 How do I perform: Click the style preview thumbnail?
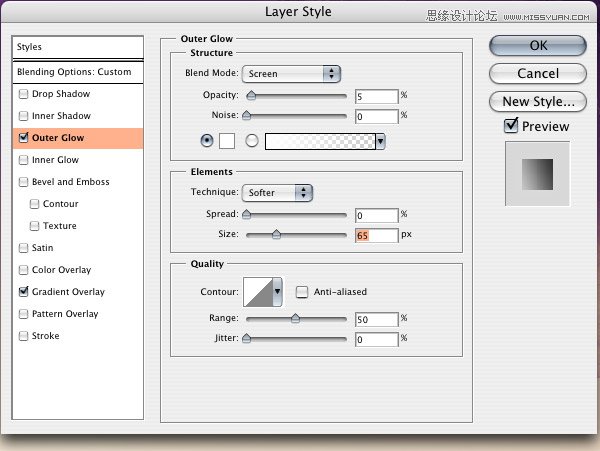(537, 174)
